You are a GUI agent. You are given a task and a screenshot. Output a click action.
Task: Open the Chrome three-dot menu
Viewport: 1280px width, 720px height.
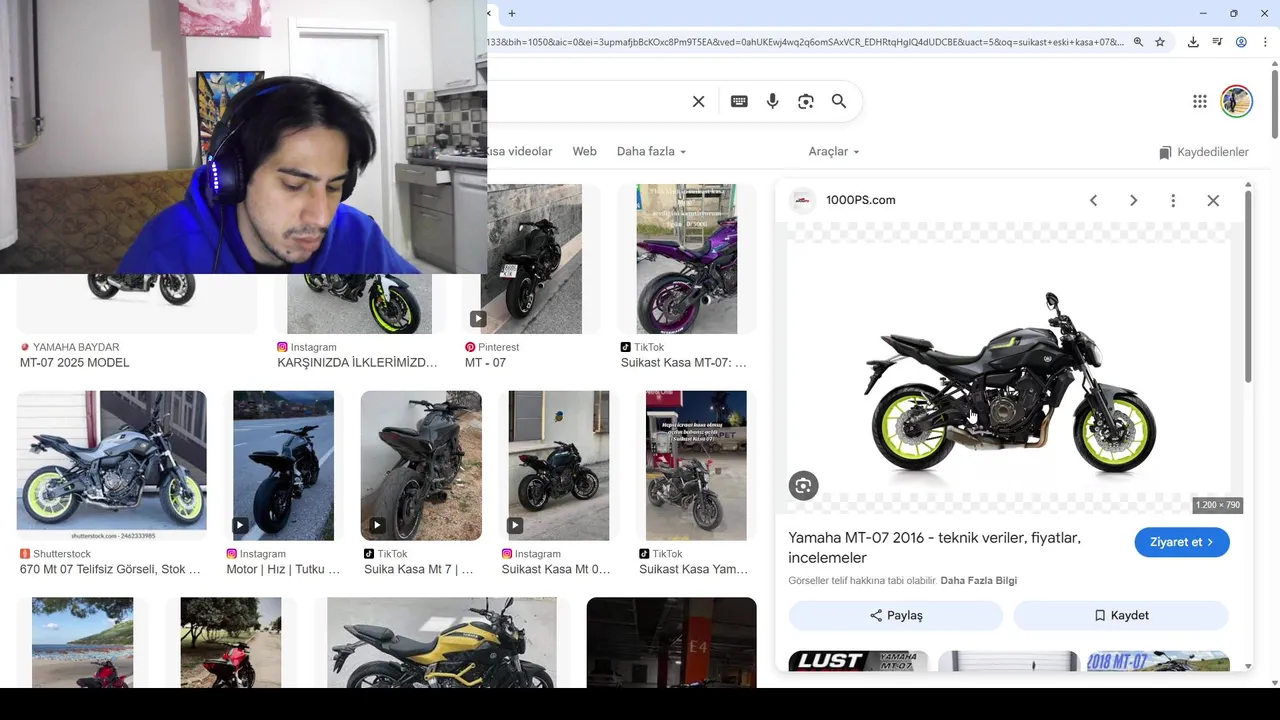tap(1265, 42)
